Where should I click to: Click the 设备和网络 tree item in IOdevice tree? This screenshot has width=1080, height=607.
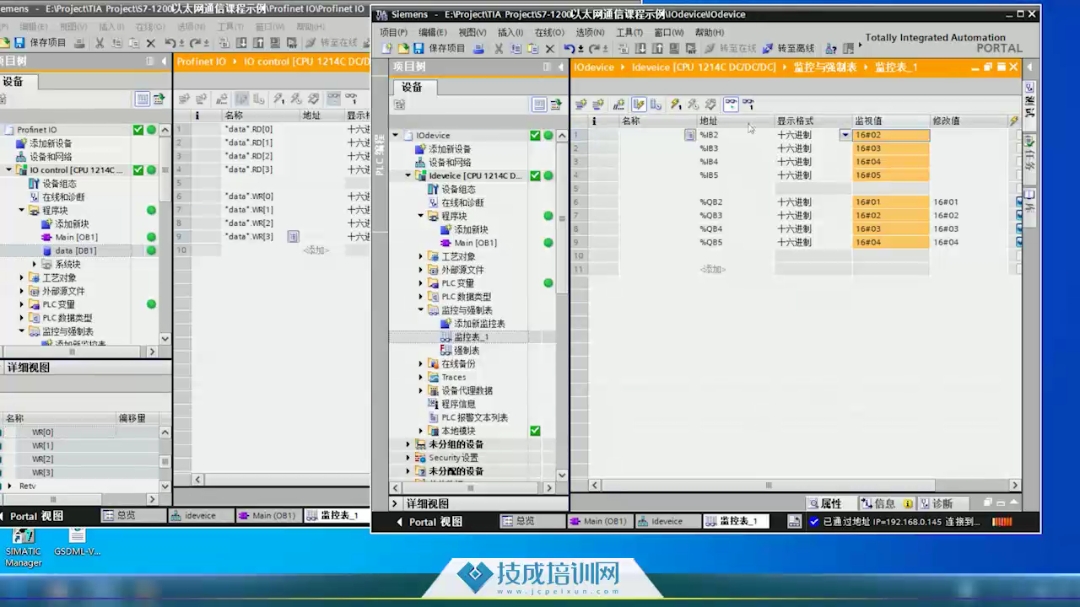click(x=450, y=163)
